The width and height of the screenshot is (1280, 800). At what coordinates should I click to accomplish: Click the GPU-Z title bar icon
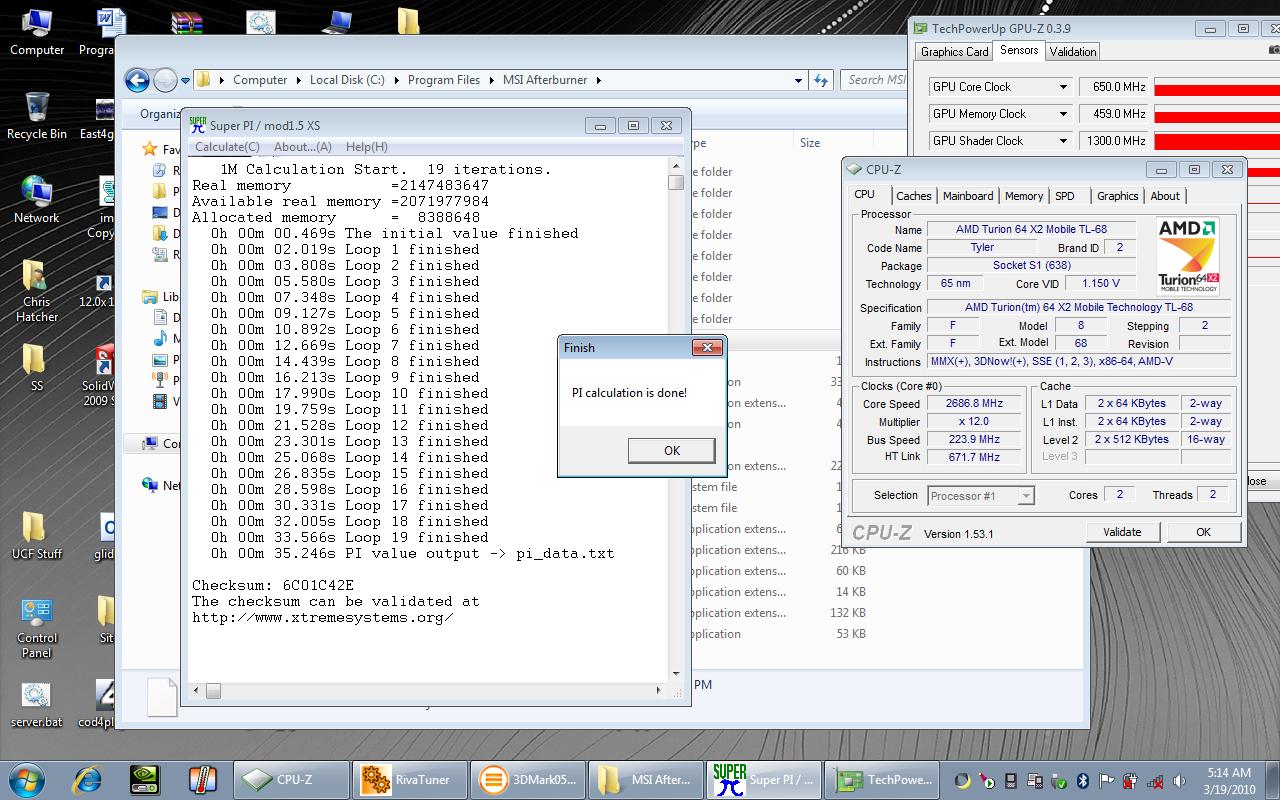pos(922,28)
